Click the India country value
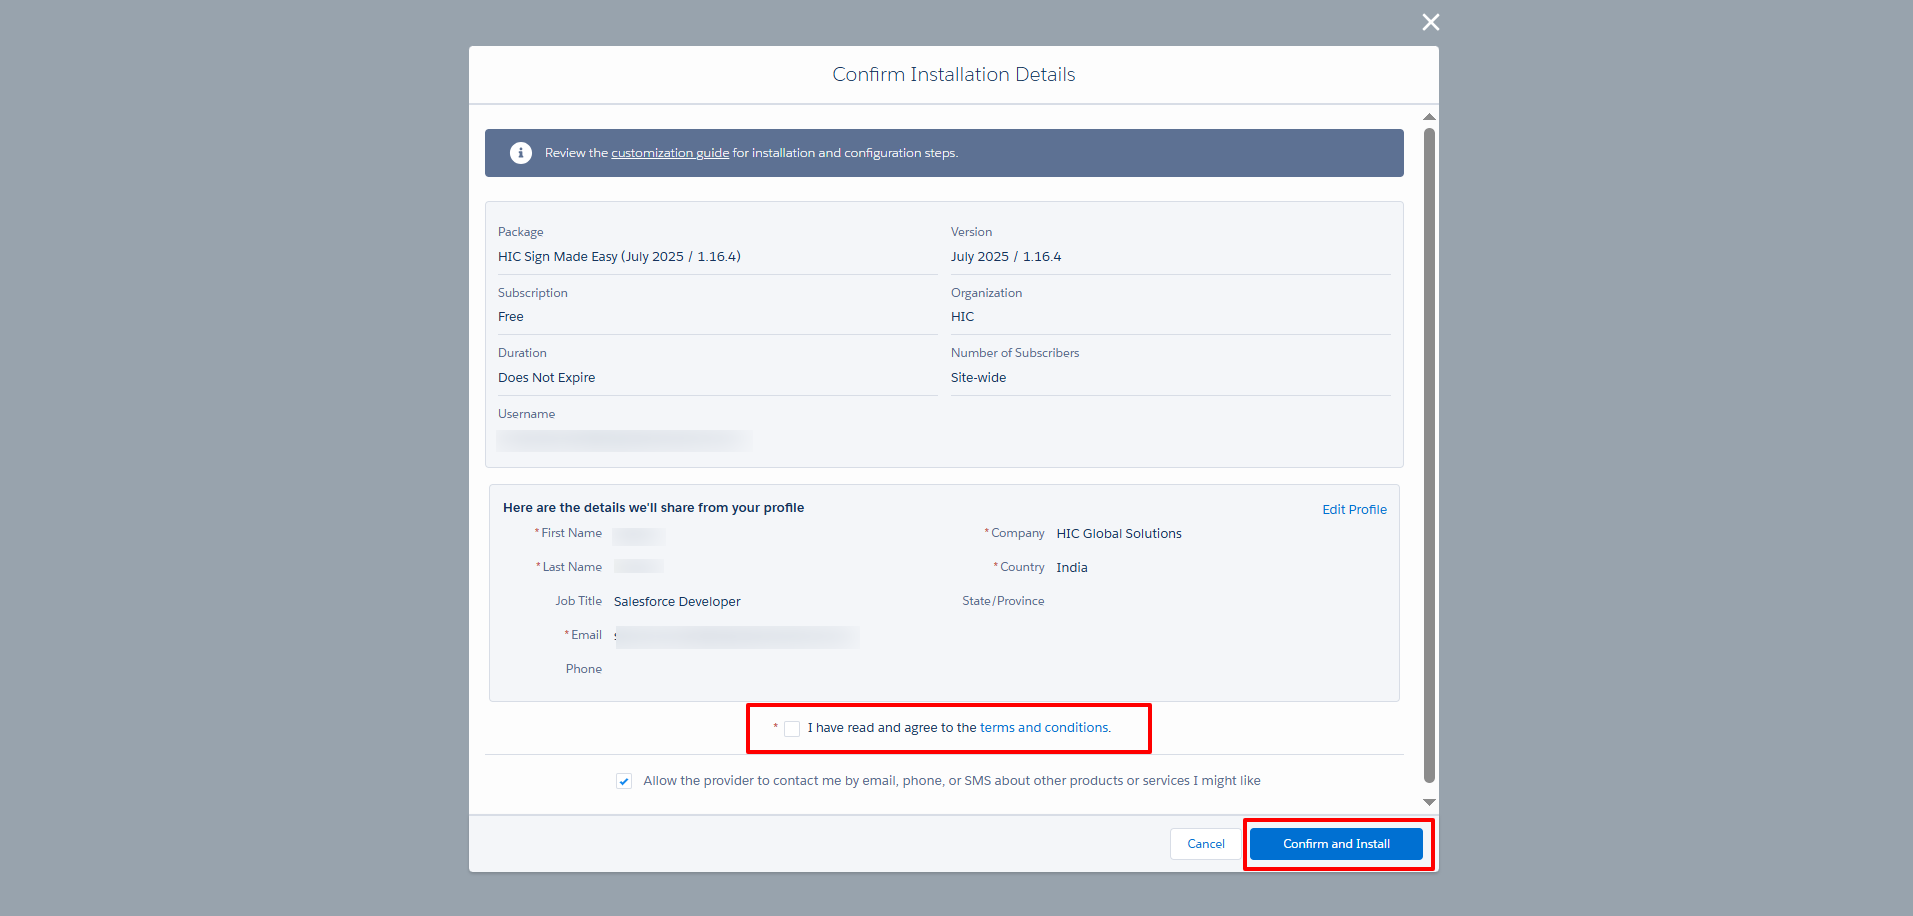The height and width of the screenshot is (916, 1913). [x=1071, y=568]
